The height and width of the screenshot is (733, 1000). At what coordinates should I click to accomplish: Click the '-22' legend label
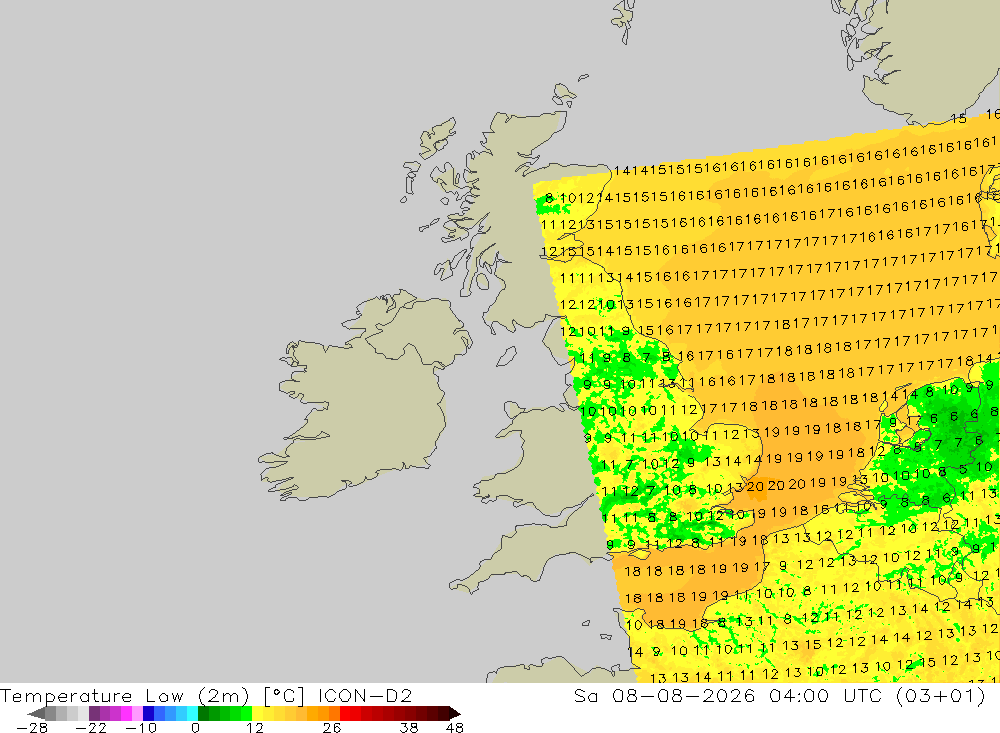(91, 728)
